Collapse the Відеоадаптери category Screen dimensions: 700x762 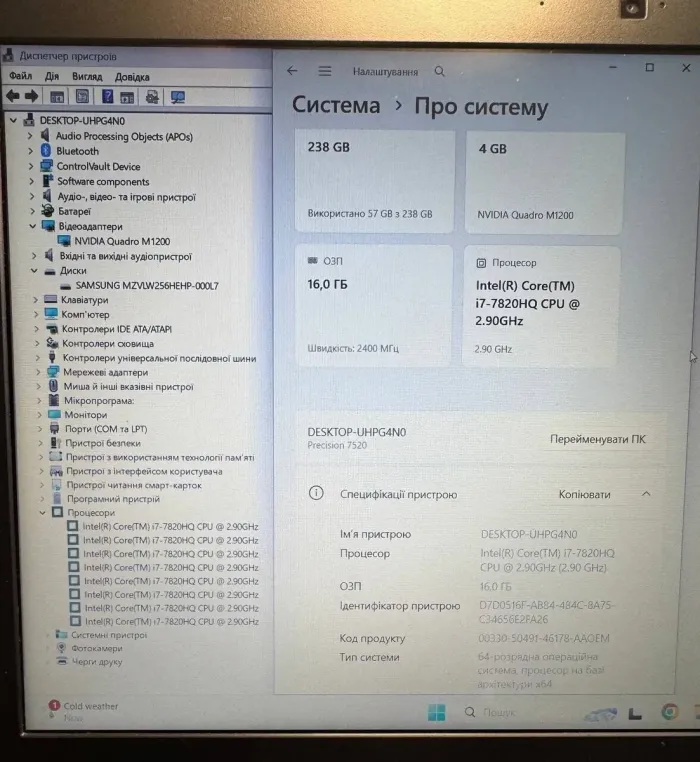point(33,226)
